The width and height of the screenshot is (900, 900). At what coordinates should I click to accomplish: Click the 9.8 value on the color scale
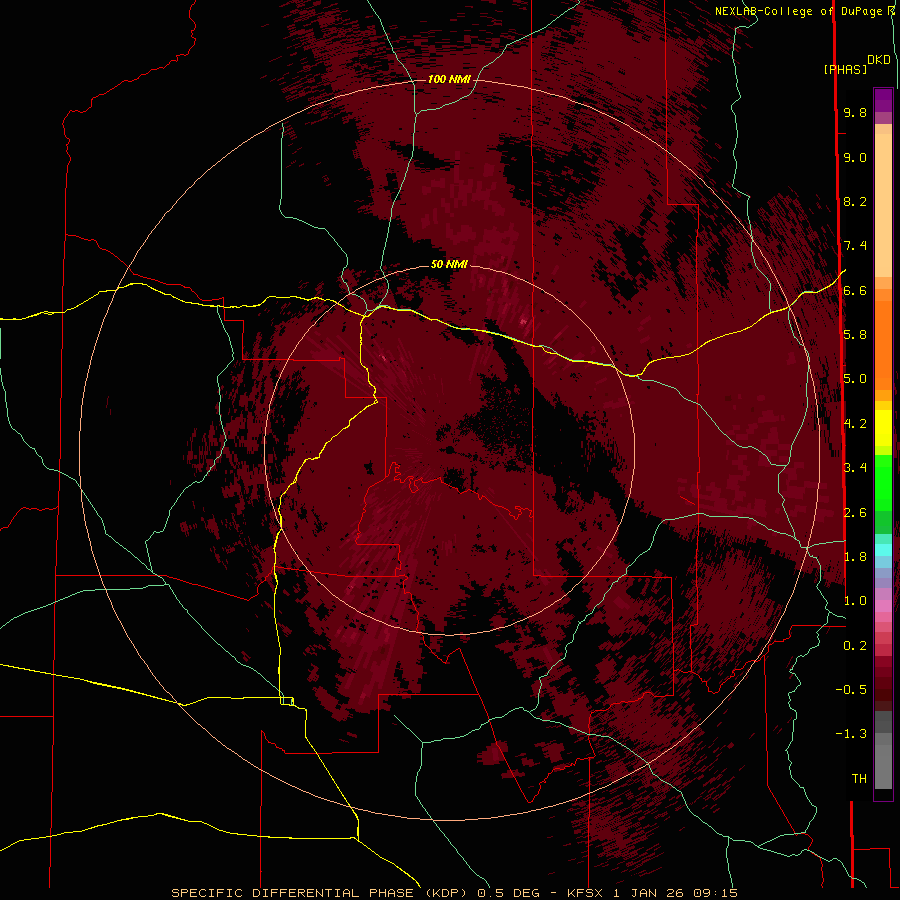click(855, 112)
